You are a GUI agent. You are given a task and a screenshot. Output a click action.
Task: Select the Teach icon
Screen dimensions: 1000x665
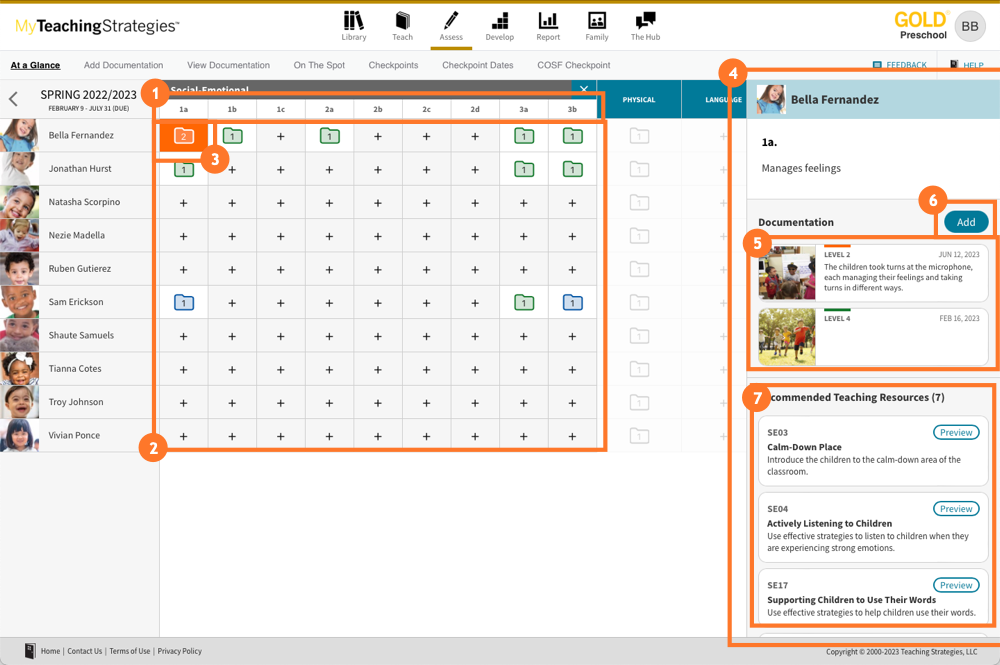402,26
